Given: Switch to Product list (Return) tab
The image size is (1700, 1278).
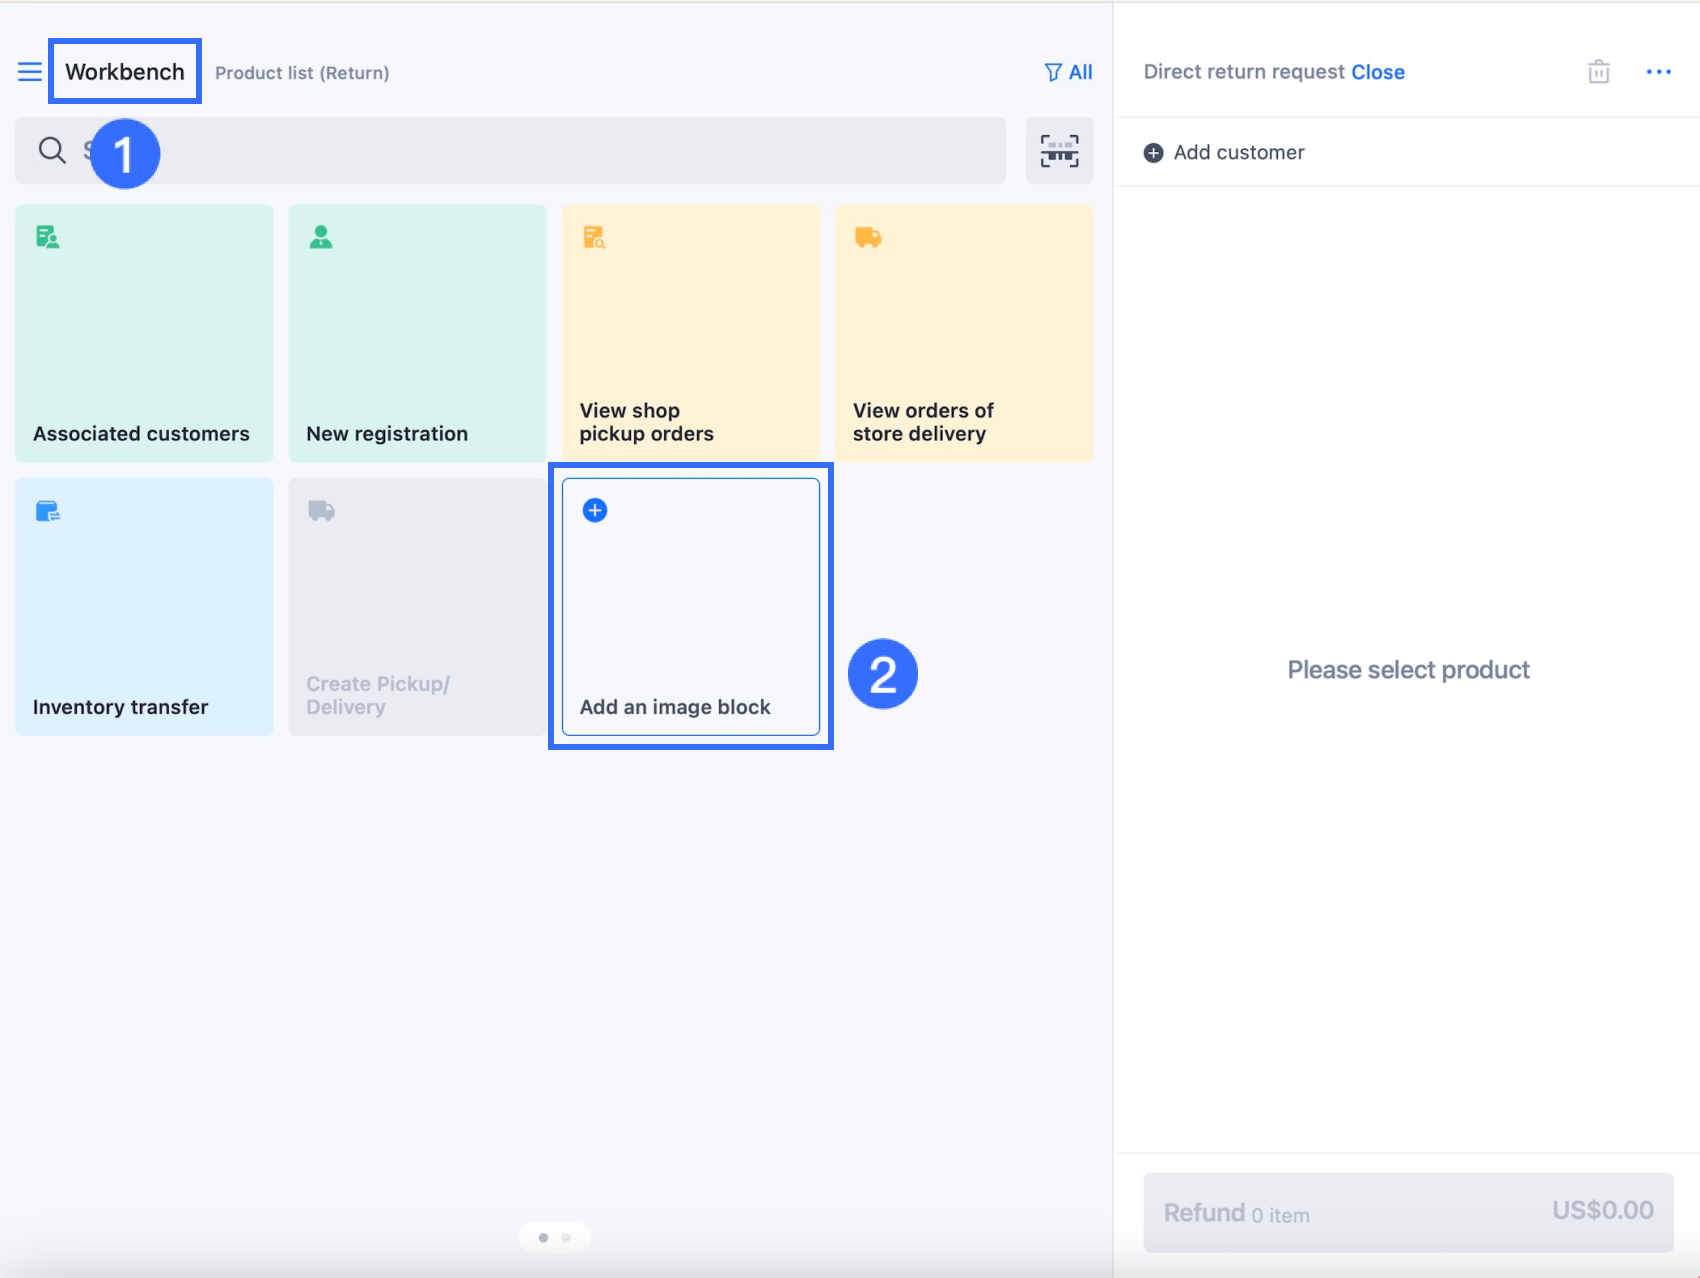Looking at the screenshot, I should point(302,73).
